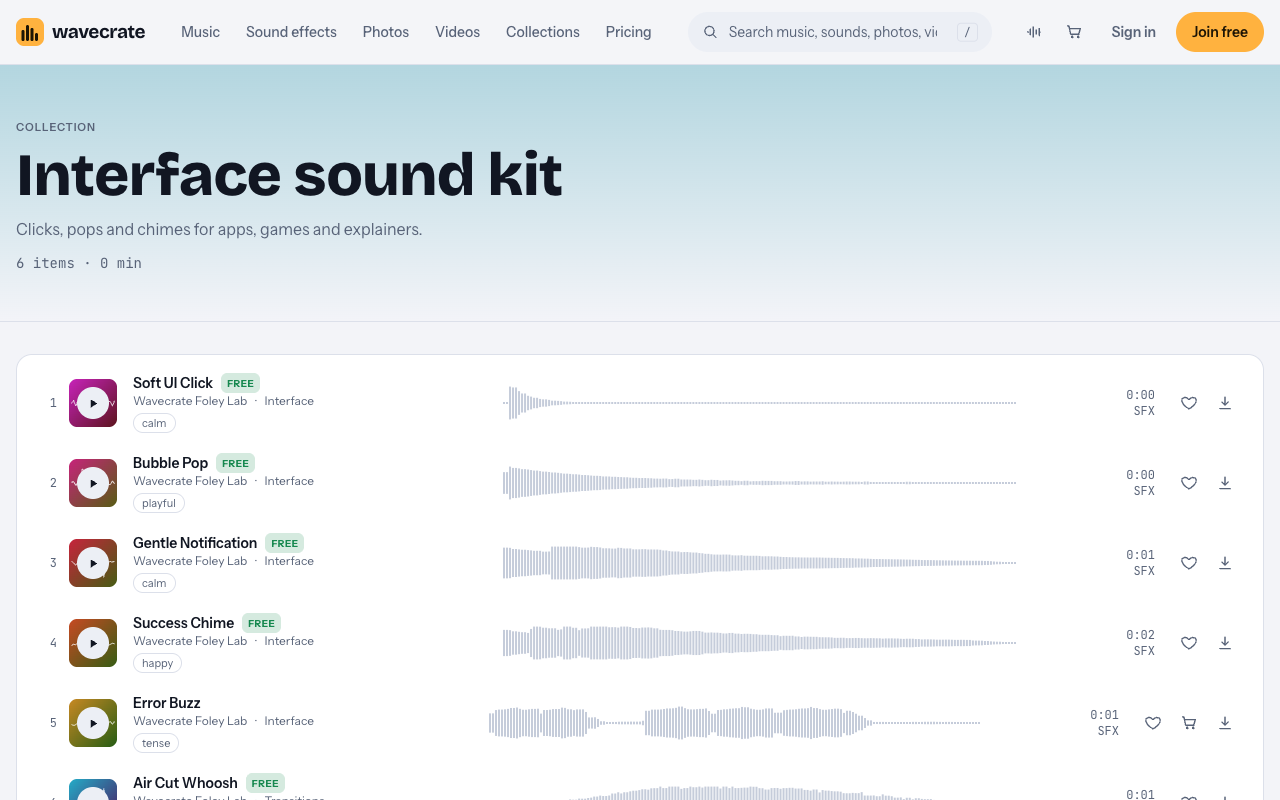Download Gentle Notification sound effect
This screenshot has height=800, width=1280.
[1225, 563]
